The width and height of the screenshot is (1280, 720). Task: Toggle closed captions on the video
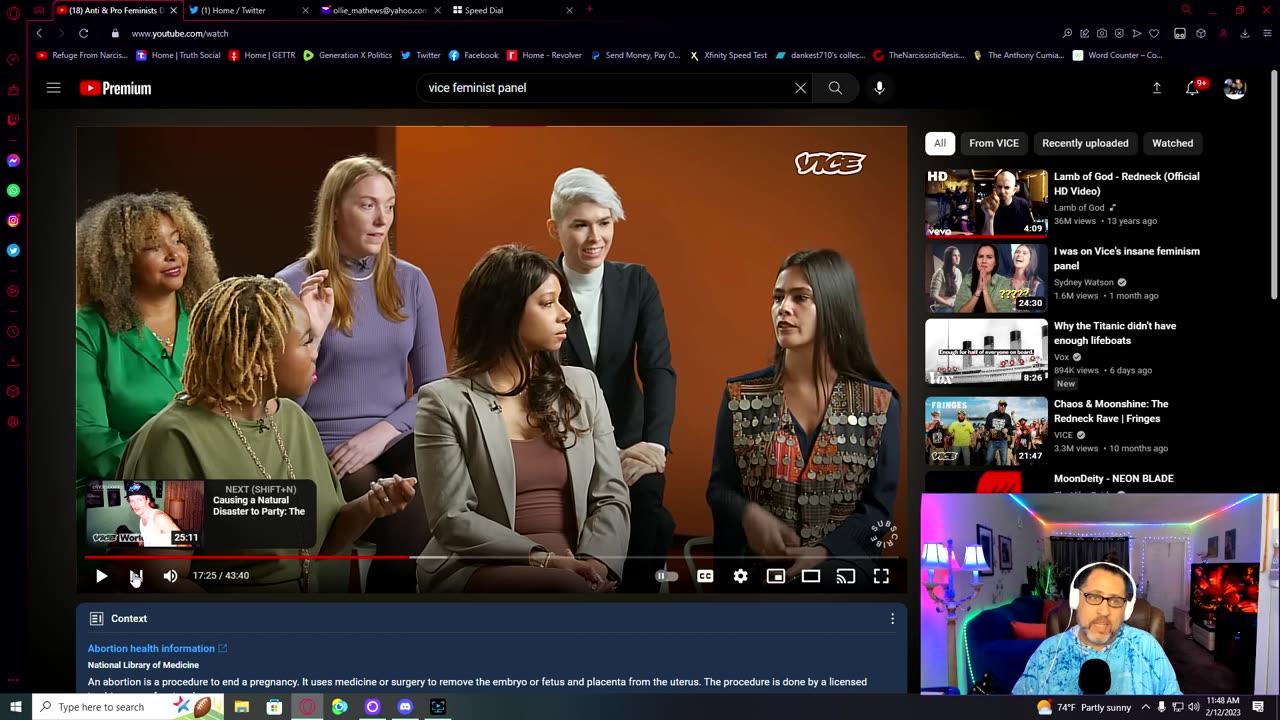[x=705, y=576]
